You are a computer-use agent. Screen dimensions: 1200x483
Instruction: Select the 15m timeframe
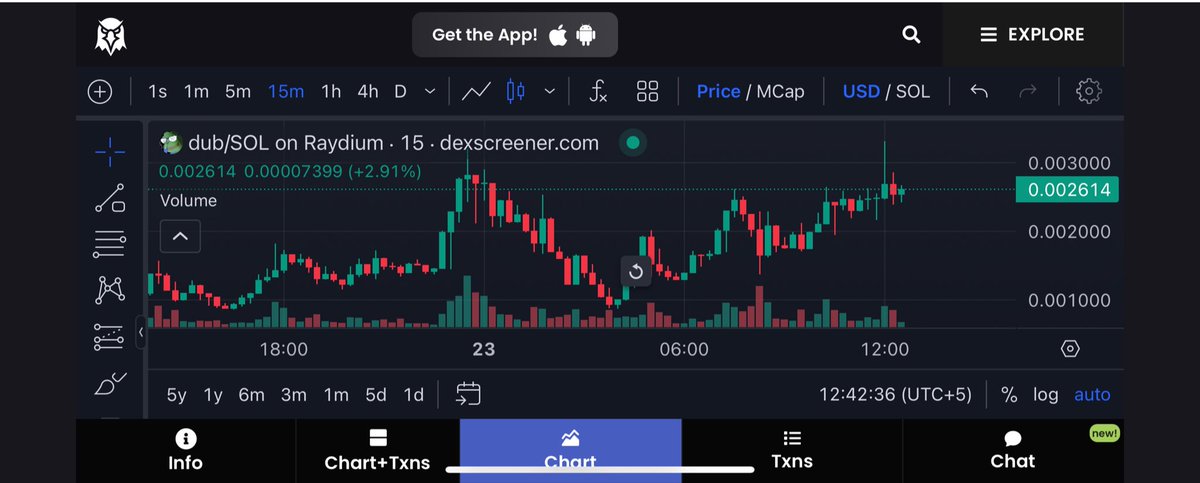click(x=286, y=92)
